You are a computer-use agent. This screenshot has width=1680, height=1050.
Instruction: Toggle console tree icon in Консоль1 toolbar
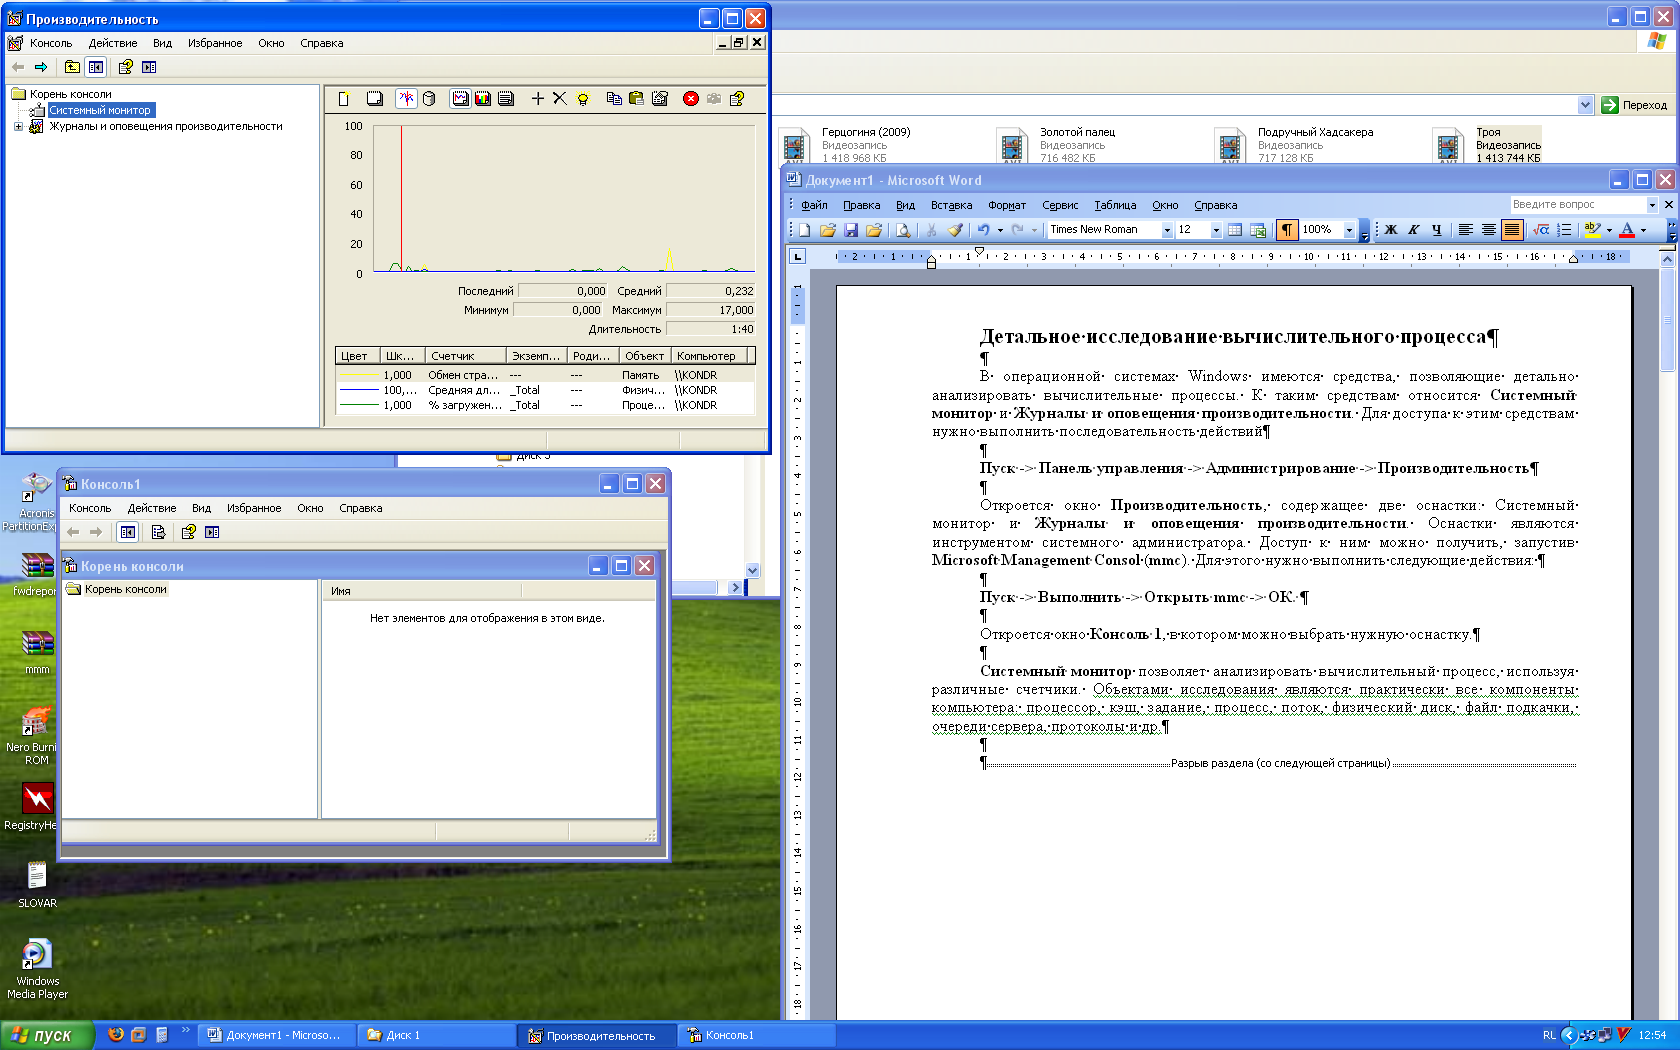(x=128, y=532)
